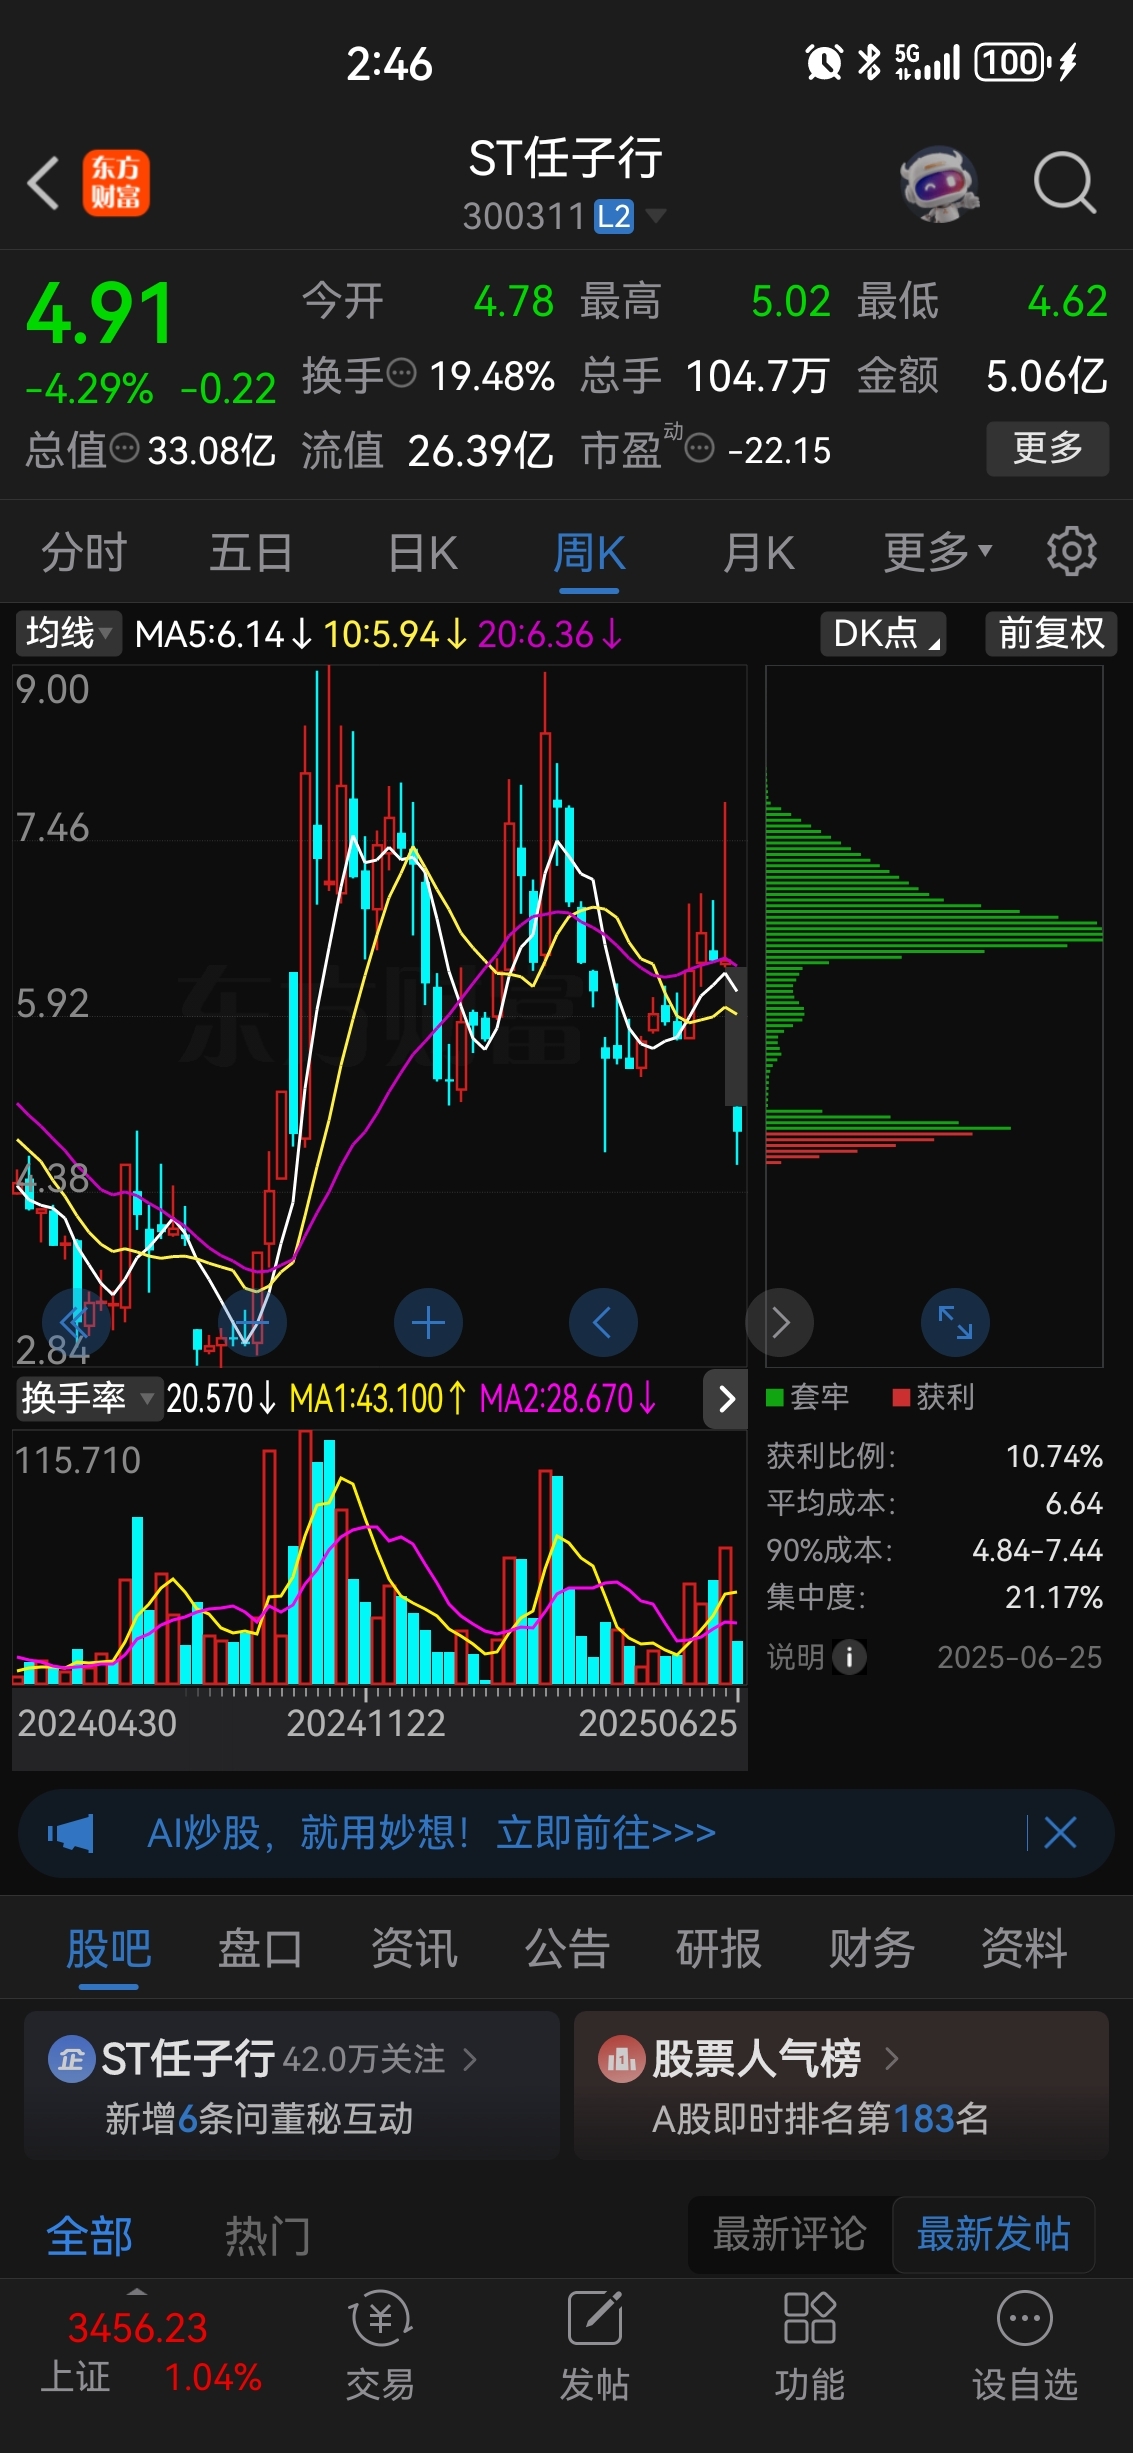
Task: Tap the megaphone announcement icon
Action: click(71, 1833)
